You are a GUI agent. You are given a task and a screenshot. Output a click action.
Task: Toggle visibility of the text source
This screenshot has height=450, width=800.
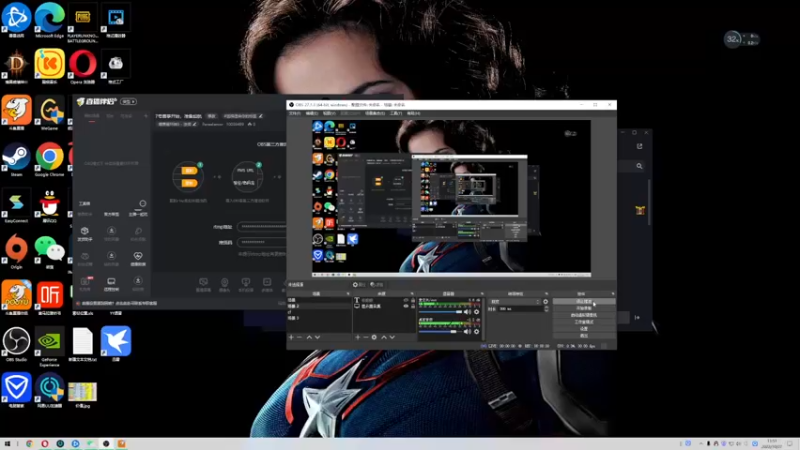pos(406,300)
